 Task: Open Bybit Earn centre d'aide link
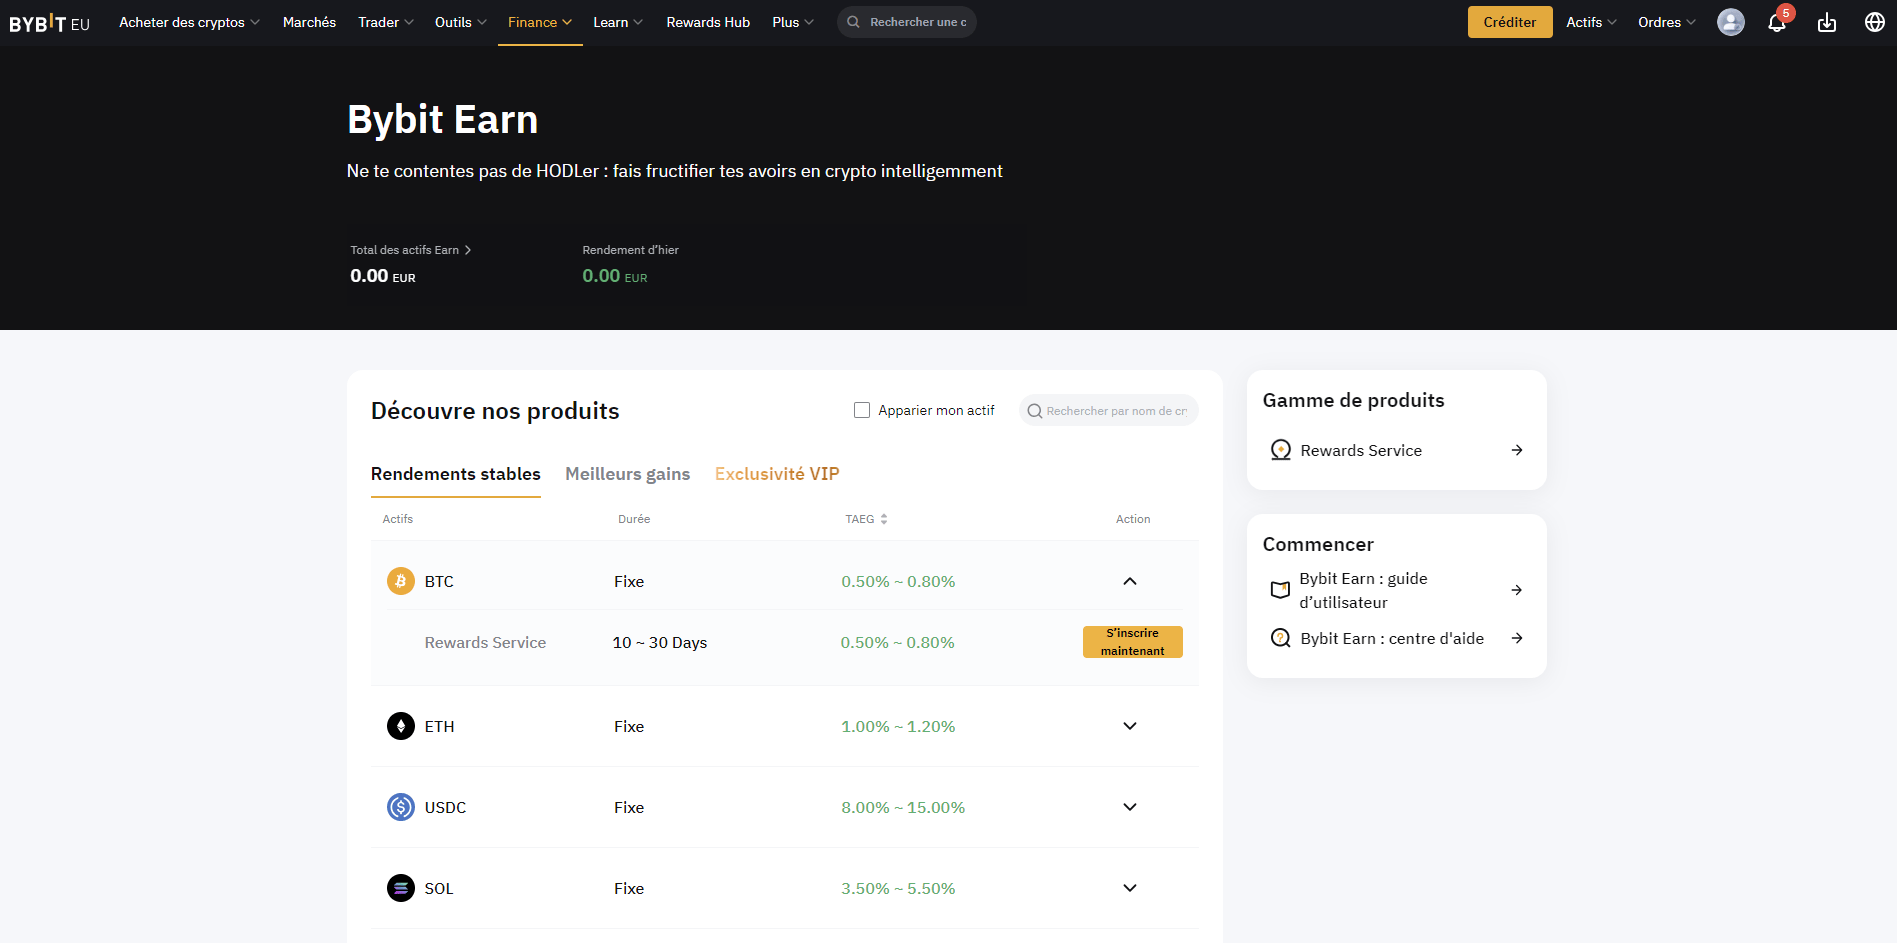1391,638
